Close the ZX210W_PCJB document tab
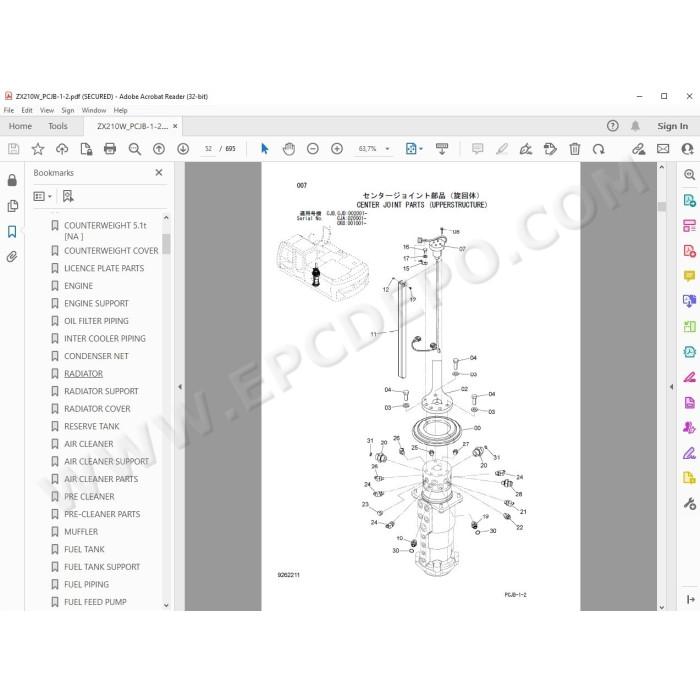Screen dimensions: 700x700 pos(175,126)
